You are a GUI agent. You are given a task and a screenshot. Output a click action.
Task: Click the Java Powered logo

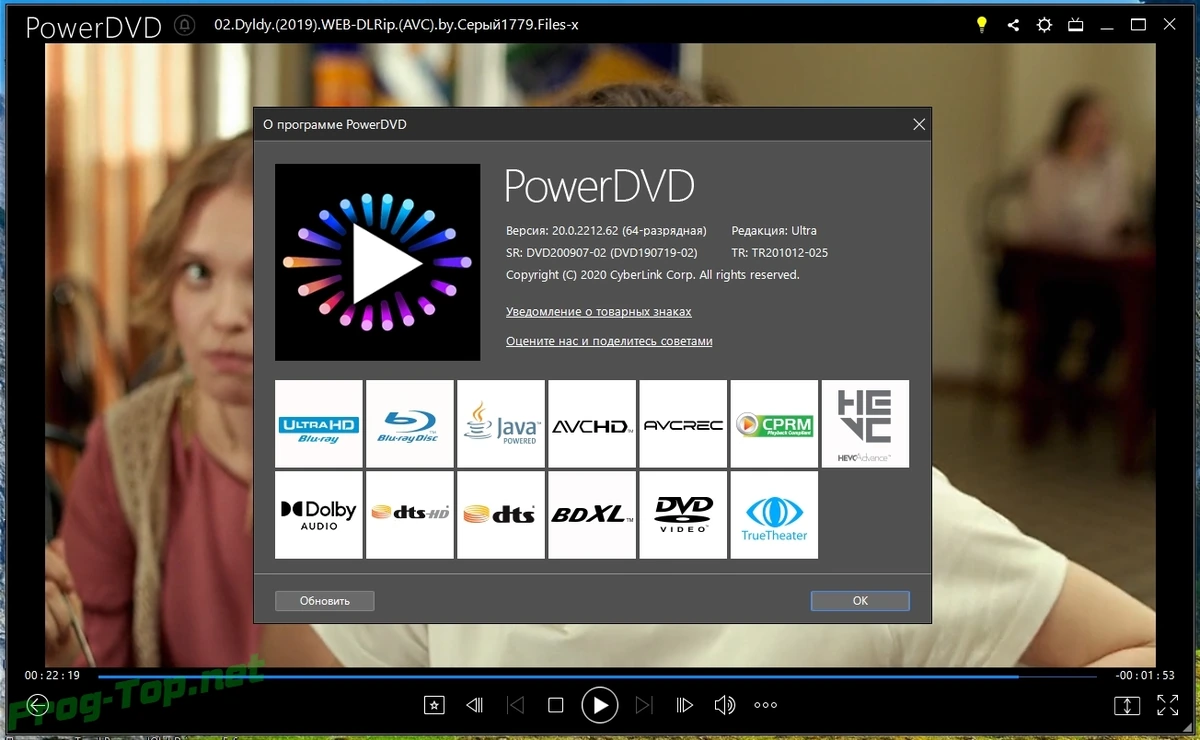tap(501, 424)
